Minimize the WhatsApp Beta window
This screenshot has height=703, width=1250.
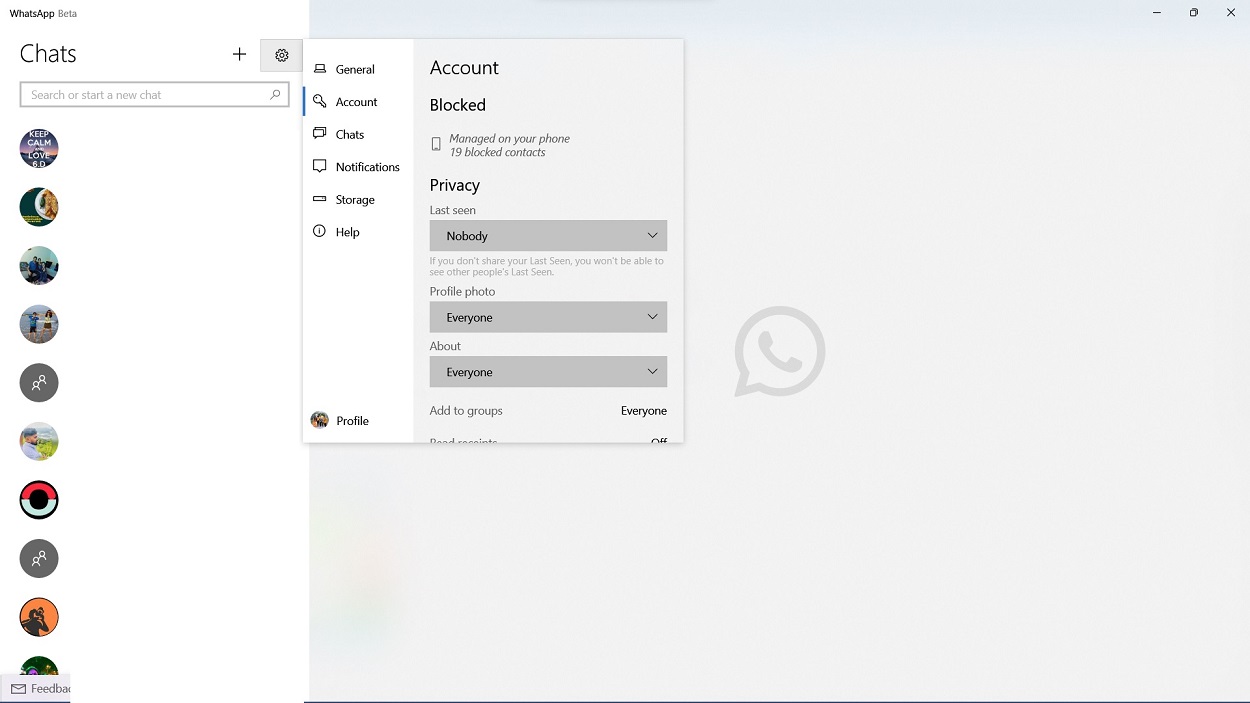point(1157,13)
